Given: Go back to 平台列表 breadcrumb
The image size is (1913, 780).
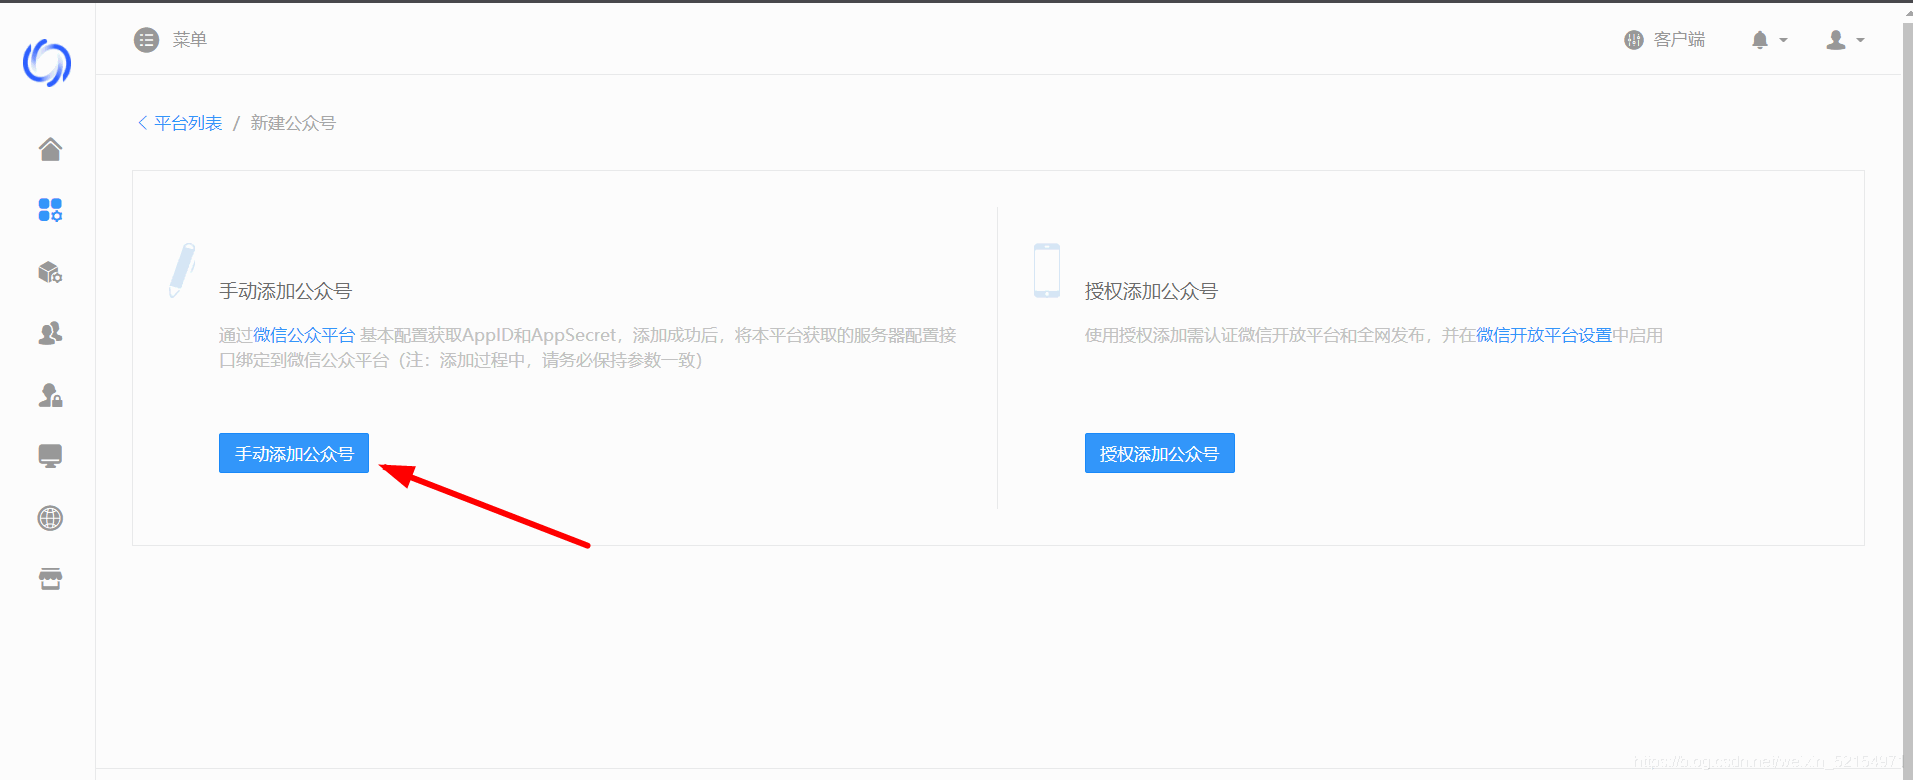Looking at the screenshot, I should pyautogui.click(x=187, y=123).
